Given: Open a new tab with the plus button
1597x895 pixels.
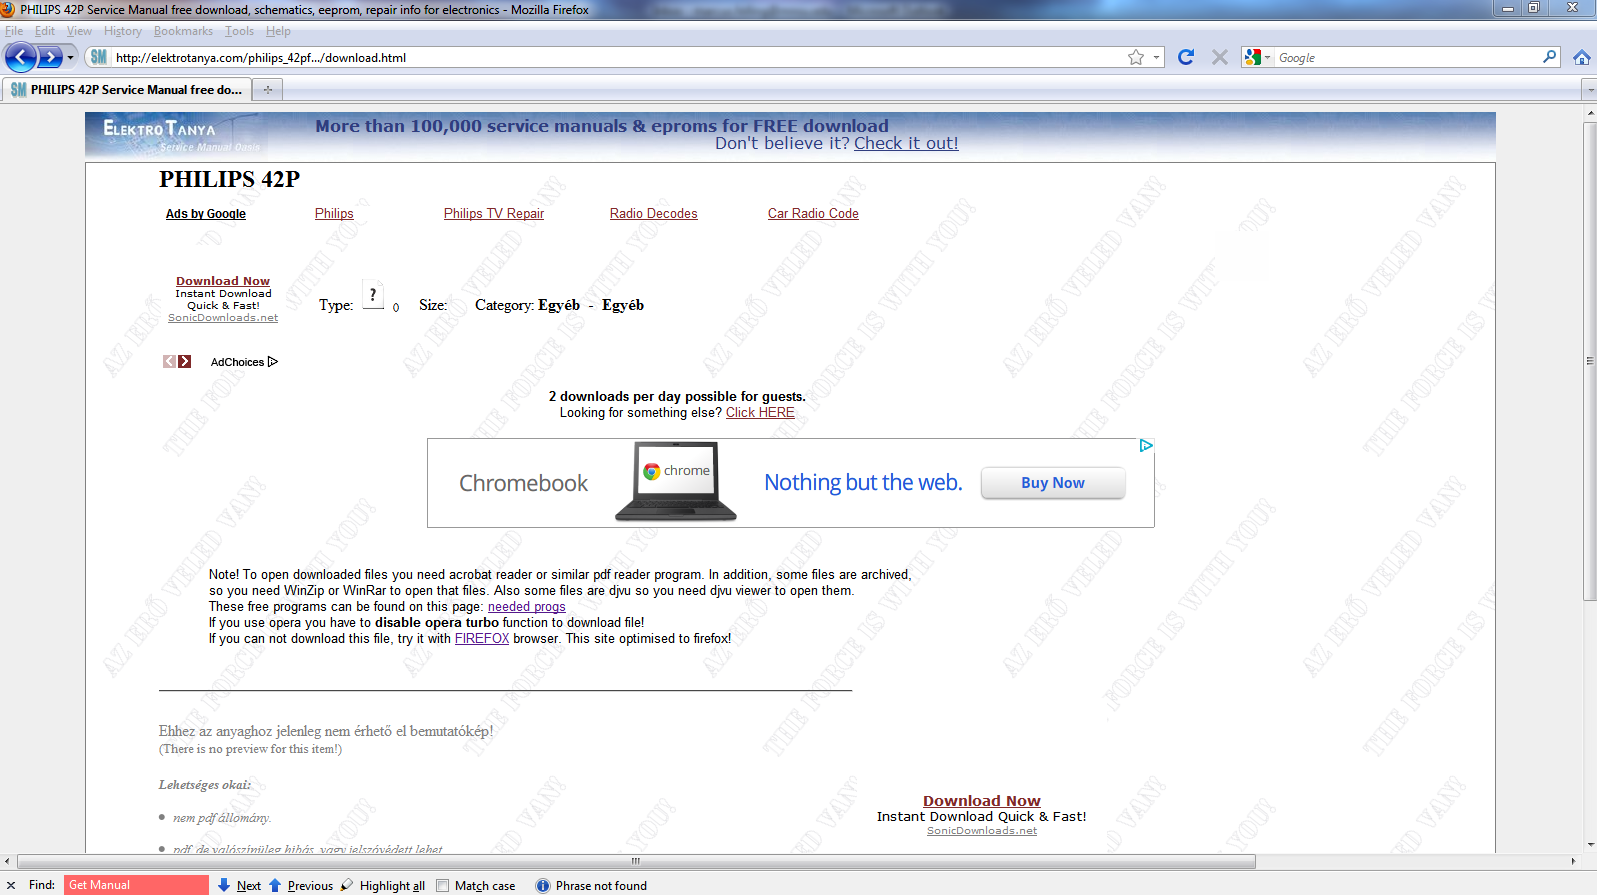Looking at the screenshot, I should tap(267, 90).
